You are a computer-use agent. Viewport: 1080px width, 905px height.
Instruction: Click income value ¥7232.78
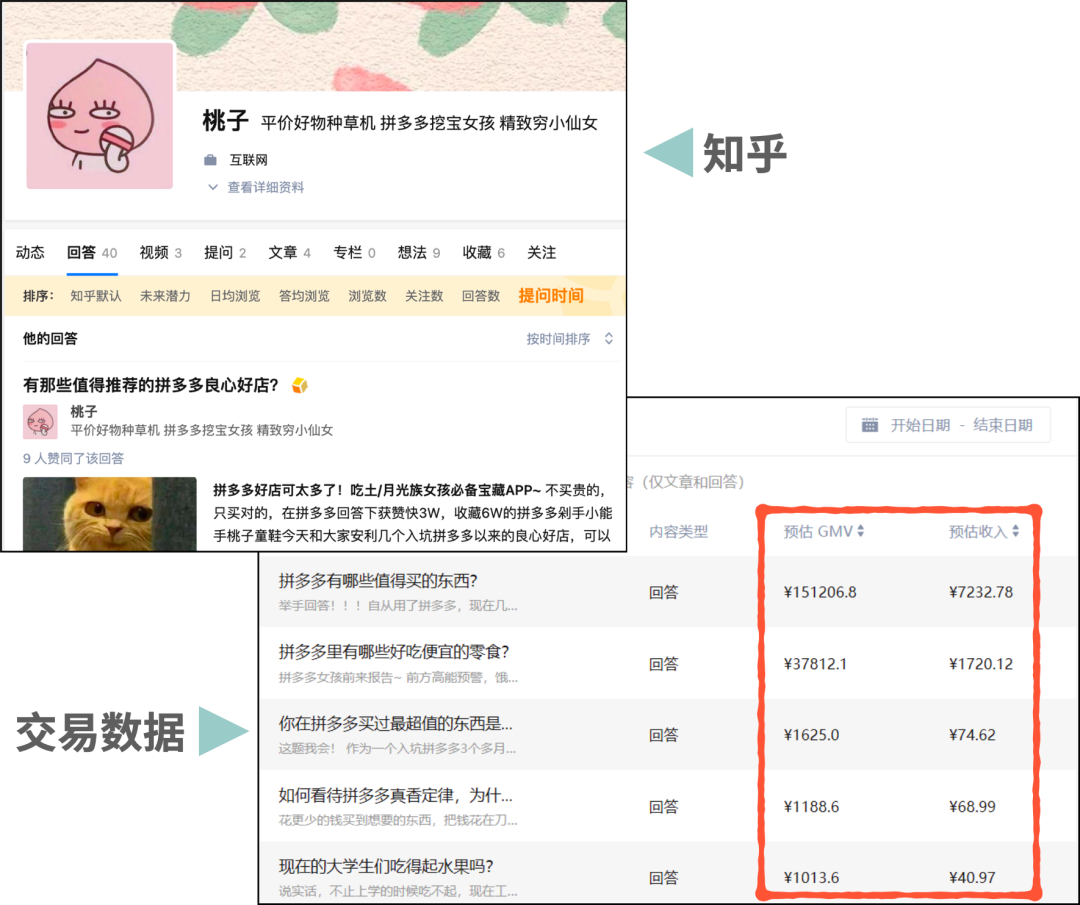[x=981, y=592]
